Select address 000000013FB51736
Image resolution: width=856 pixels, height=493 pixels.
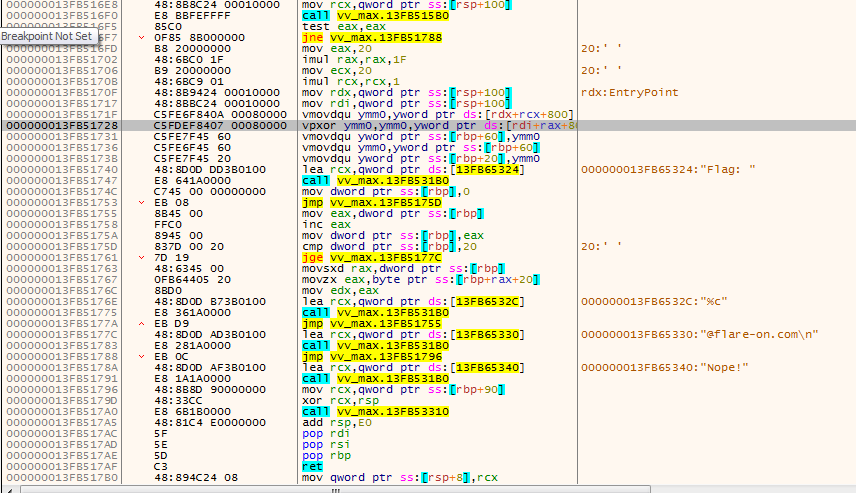(x=62, y=147)
